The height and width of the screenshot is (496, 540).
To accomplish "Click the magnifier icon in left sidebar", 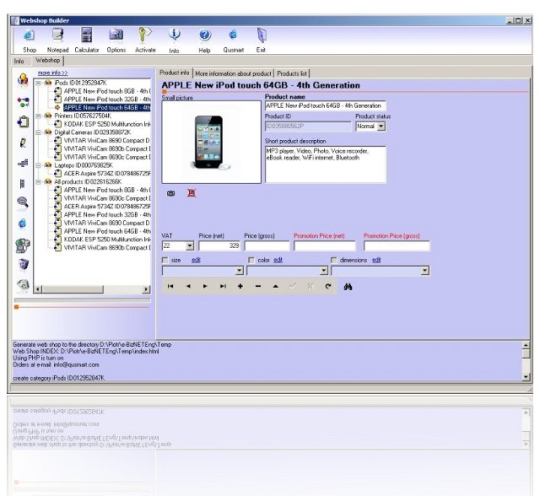I will point(23,202).
